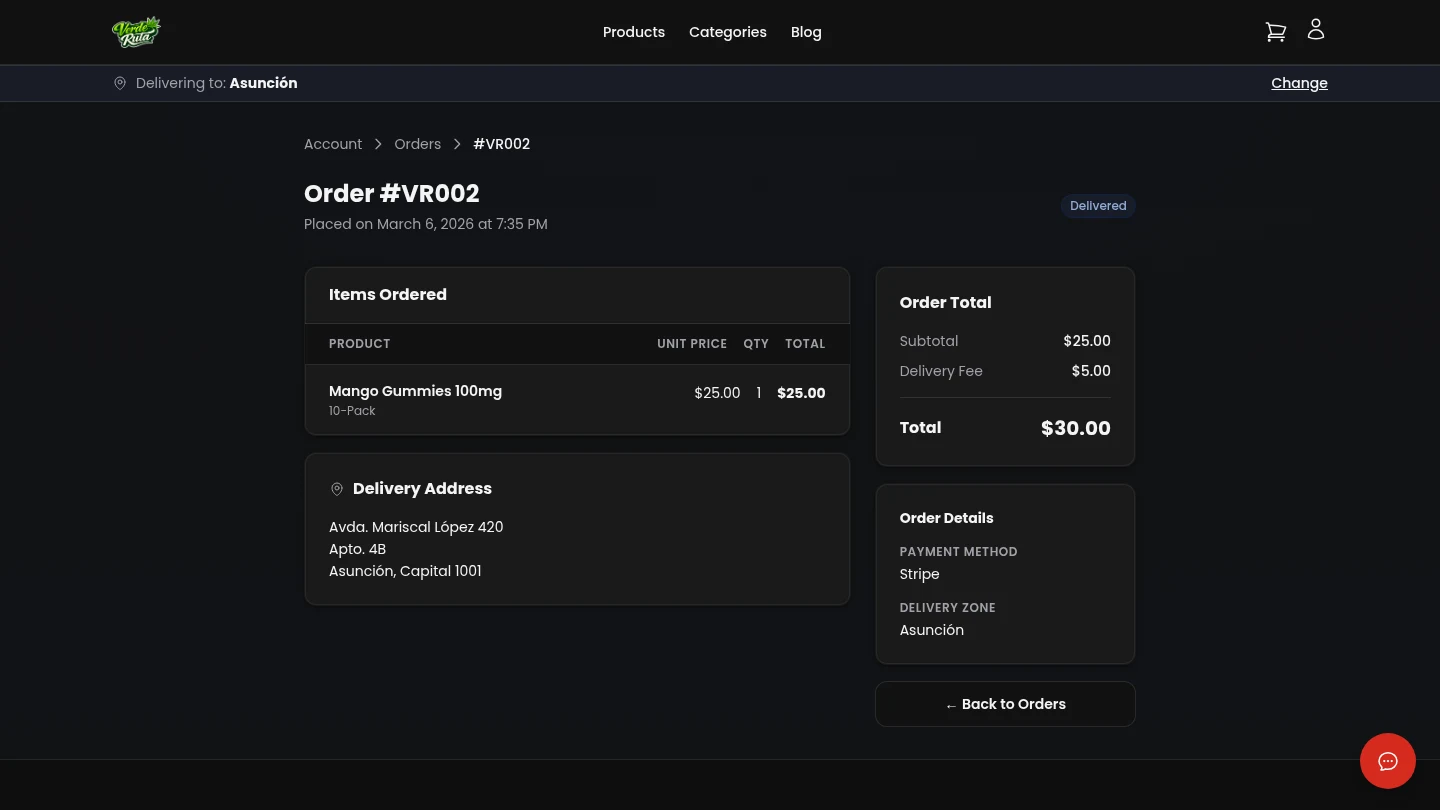
Task: Click the user account icon
Action: click(x=1315, y=29)
